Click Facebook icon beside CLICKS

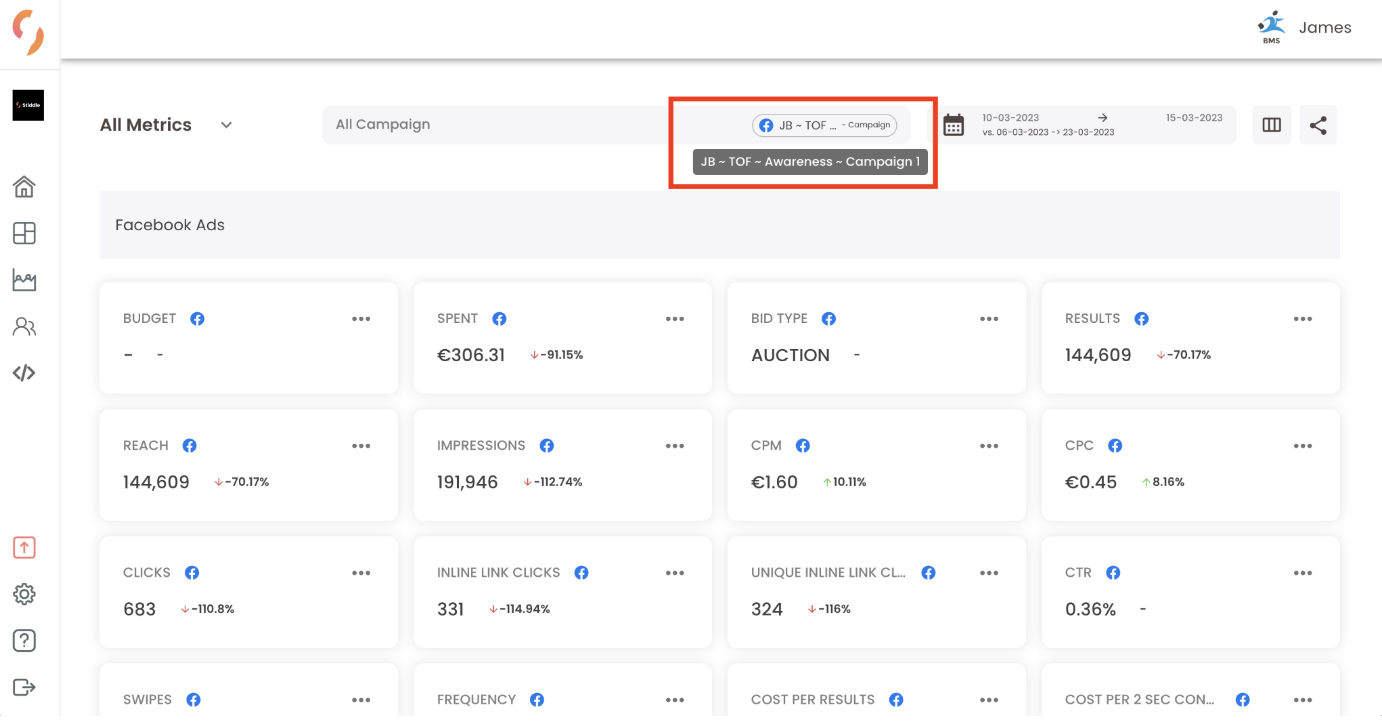[x=192, y=573]
